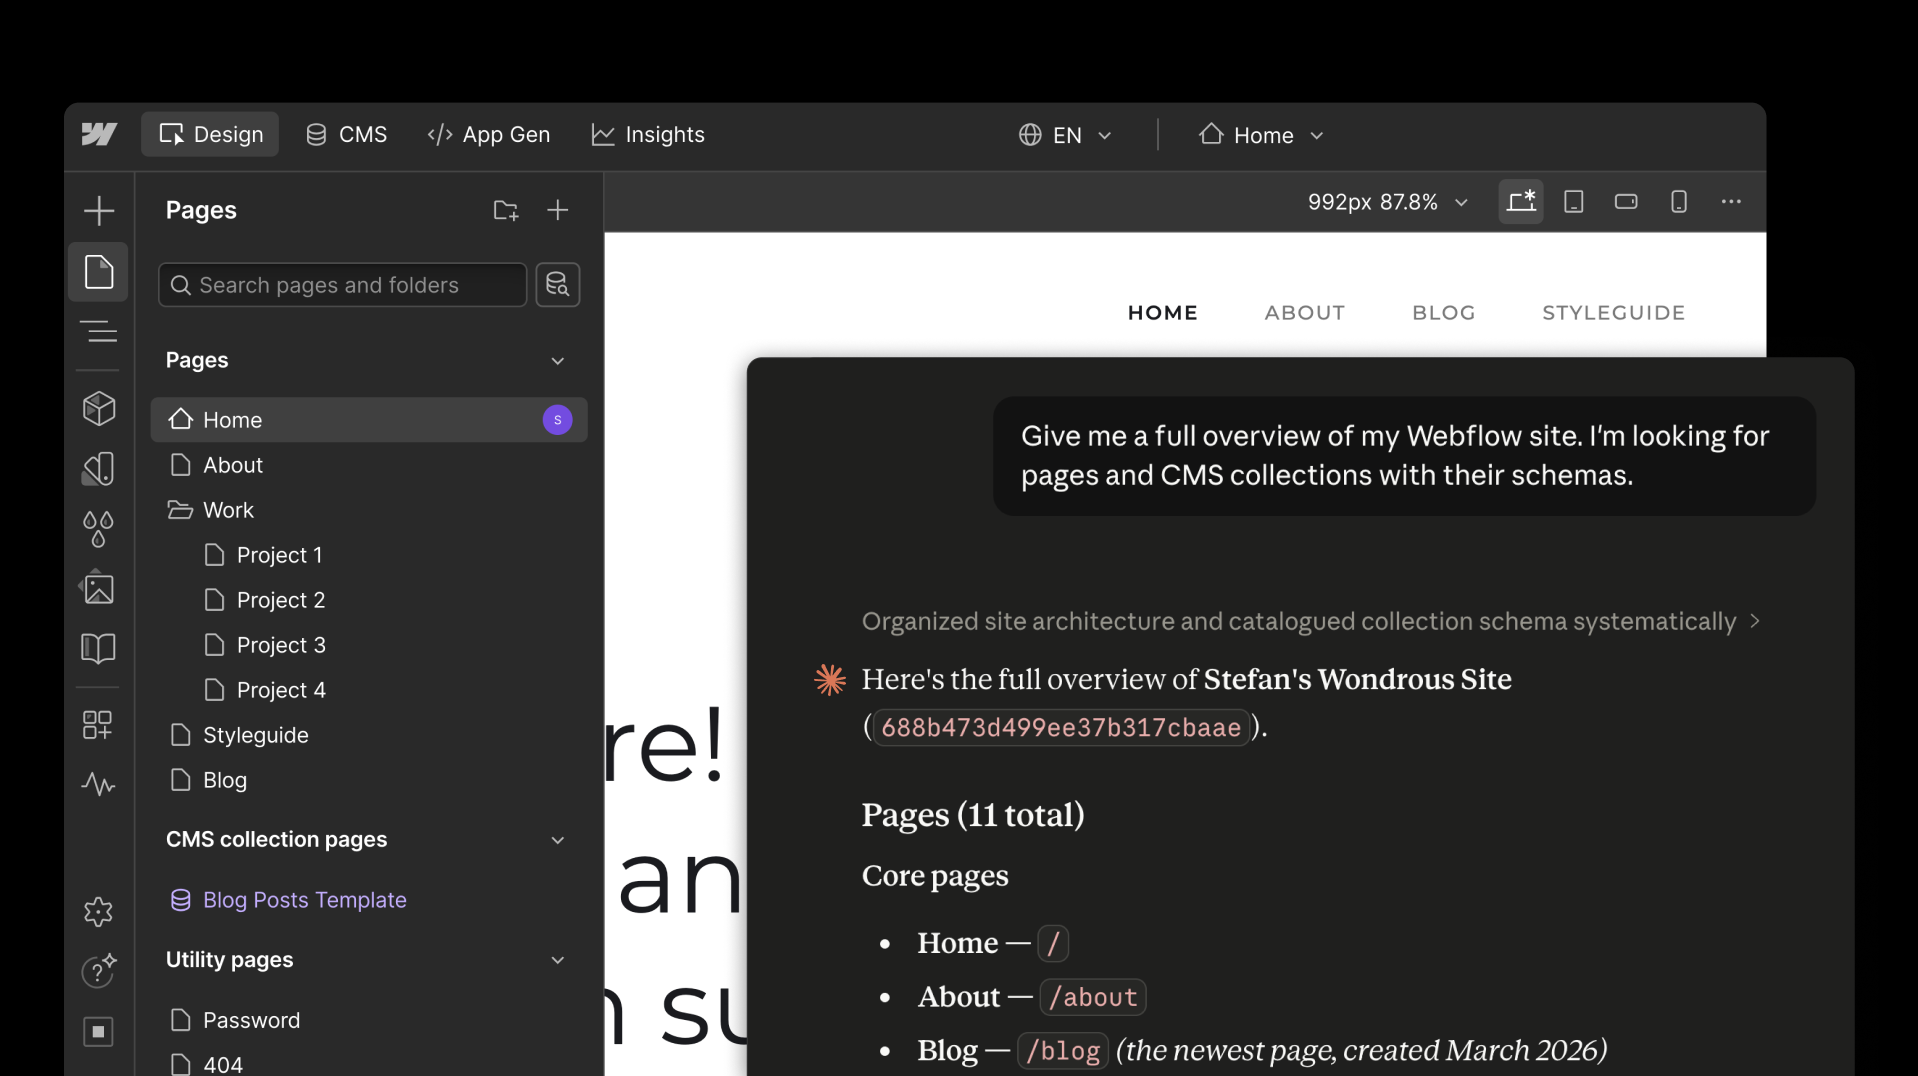This screenshot has width=1918, height=1076.
Task: Open the Apps grid icon
Action: tap(98, 724)
